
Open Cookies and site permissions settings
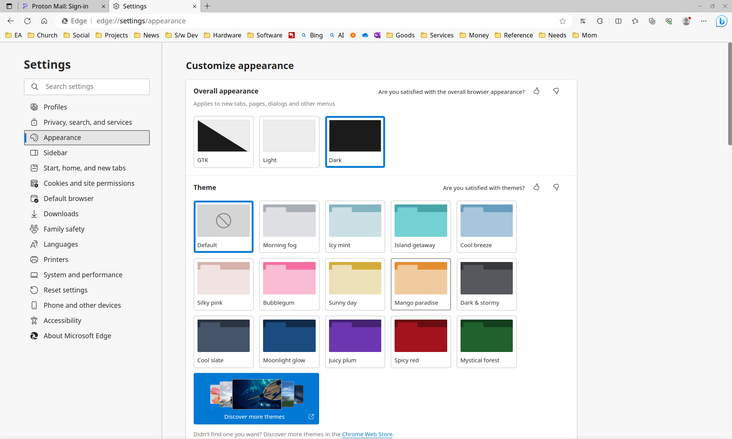pyautogui.click(x=87, y=183)
